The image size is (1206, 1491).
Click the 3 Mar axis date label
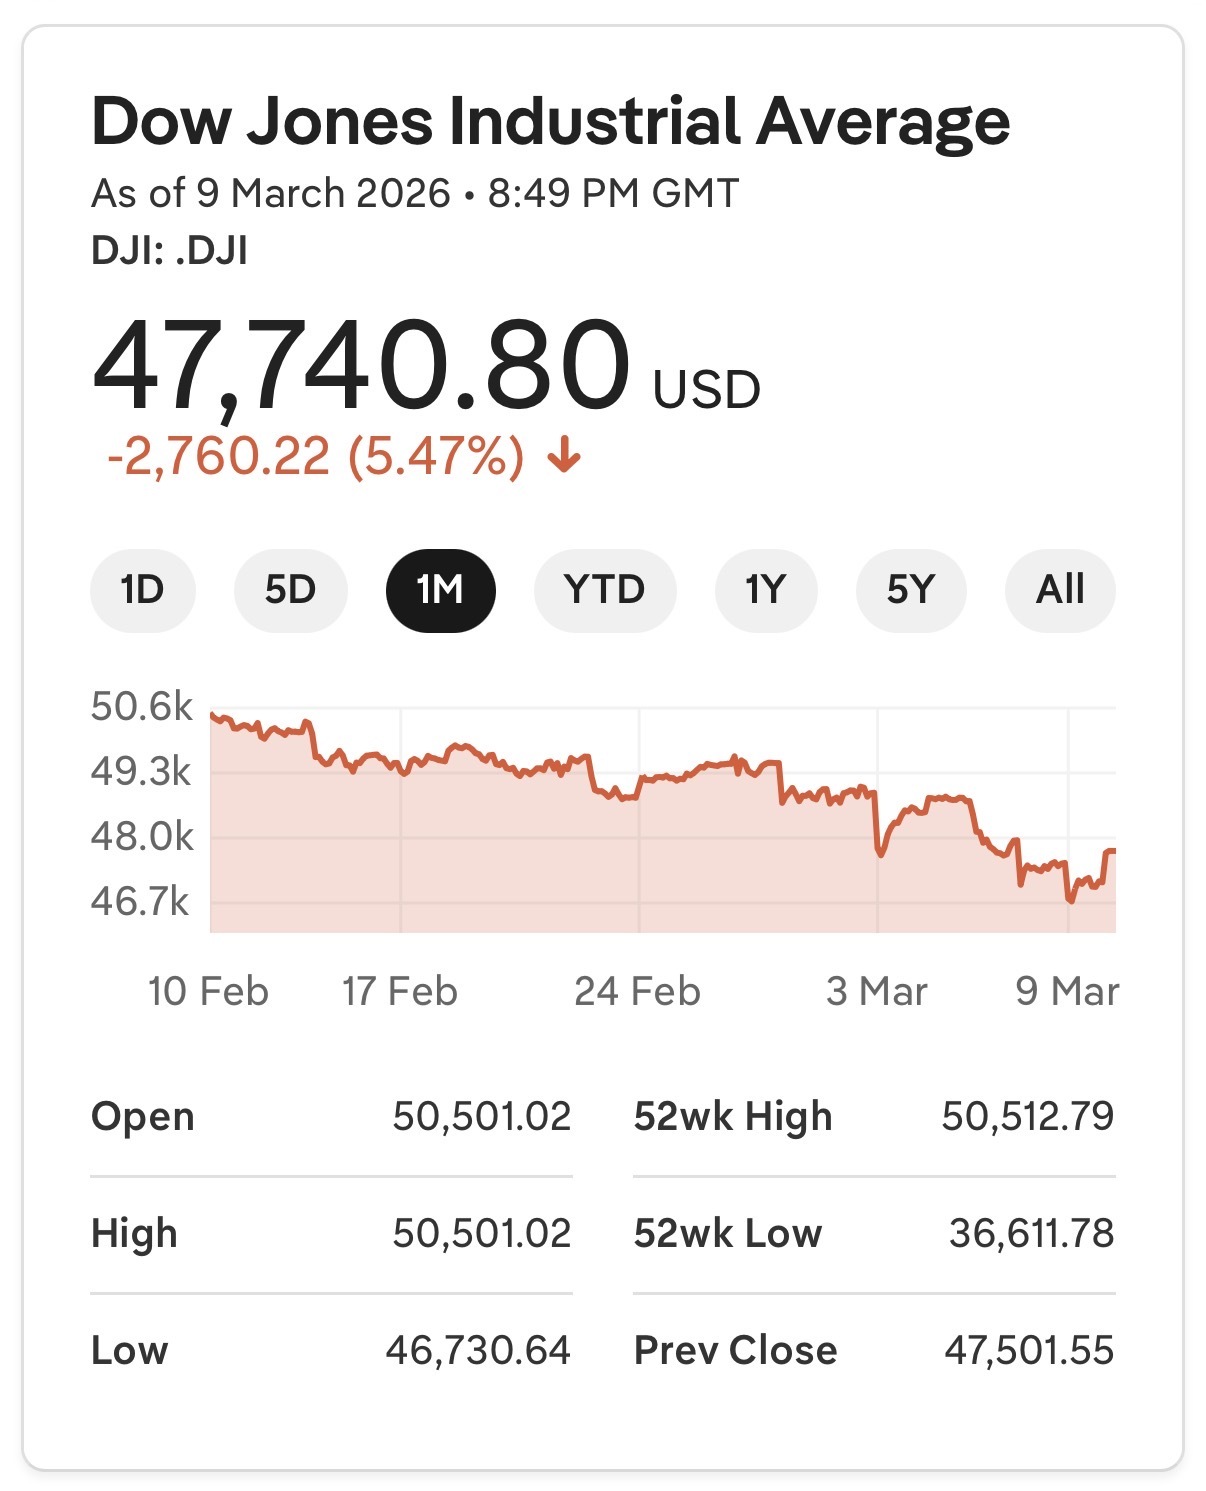coord(876,991)
